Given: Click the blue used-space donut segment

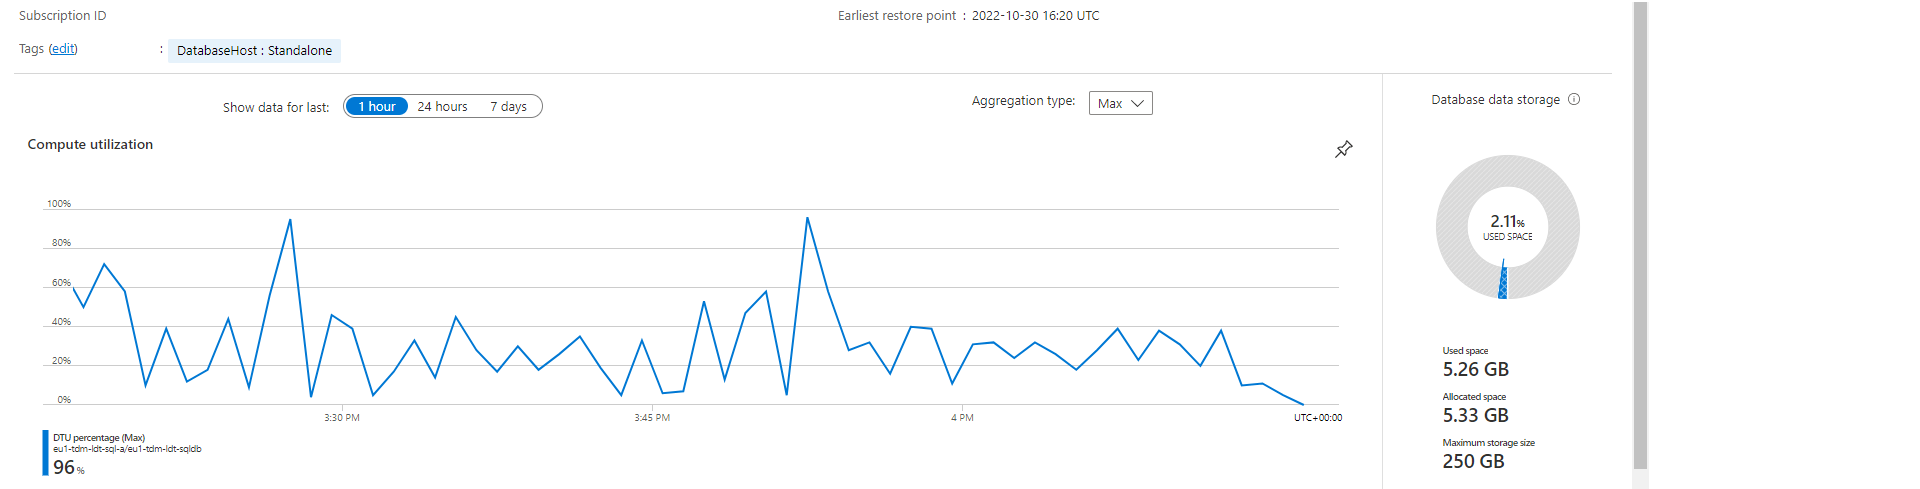Looking at the screenshot, I should pyautogui.click(x=1503, y=280).
